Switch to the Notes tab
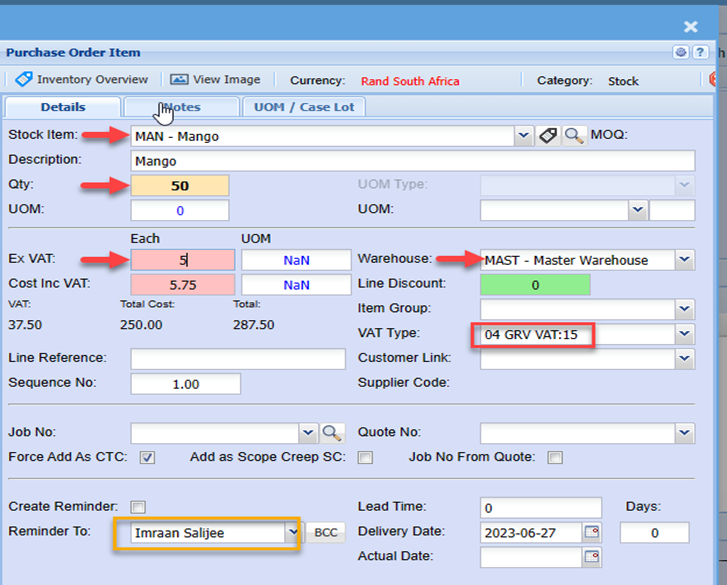Screen dimensions: 727x585 pyautogui.click(x=181, y=107)
